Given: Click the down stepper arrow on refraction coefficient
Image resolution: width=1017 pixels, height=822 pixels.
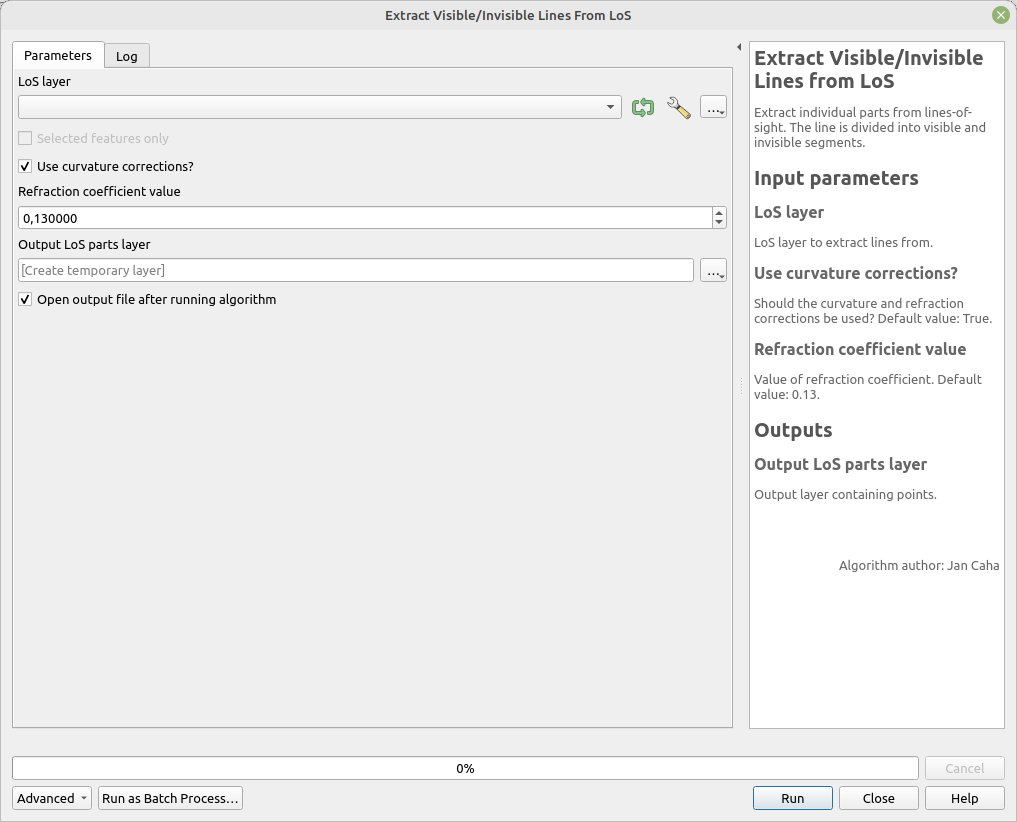Looking at the screenshot, I should (x=719, y=222).
